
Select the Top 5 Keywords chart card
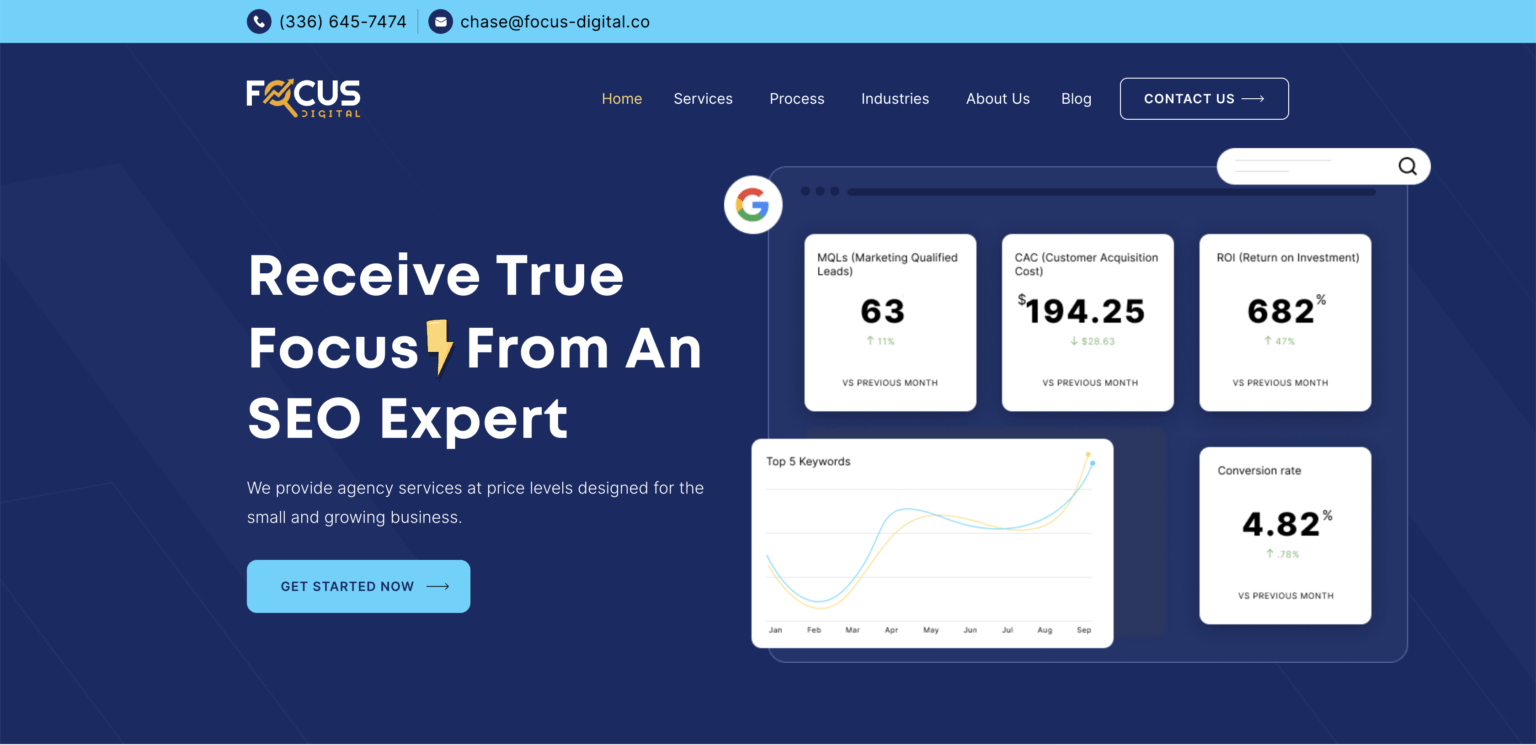(x=932, y=543)
